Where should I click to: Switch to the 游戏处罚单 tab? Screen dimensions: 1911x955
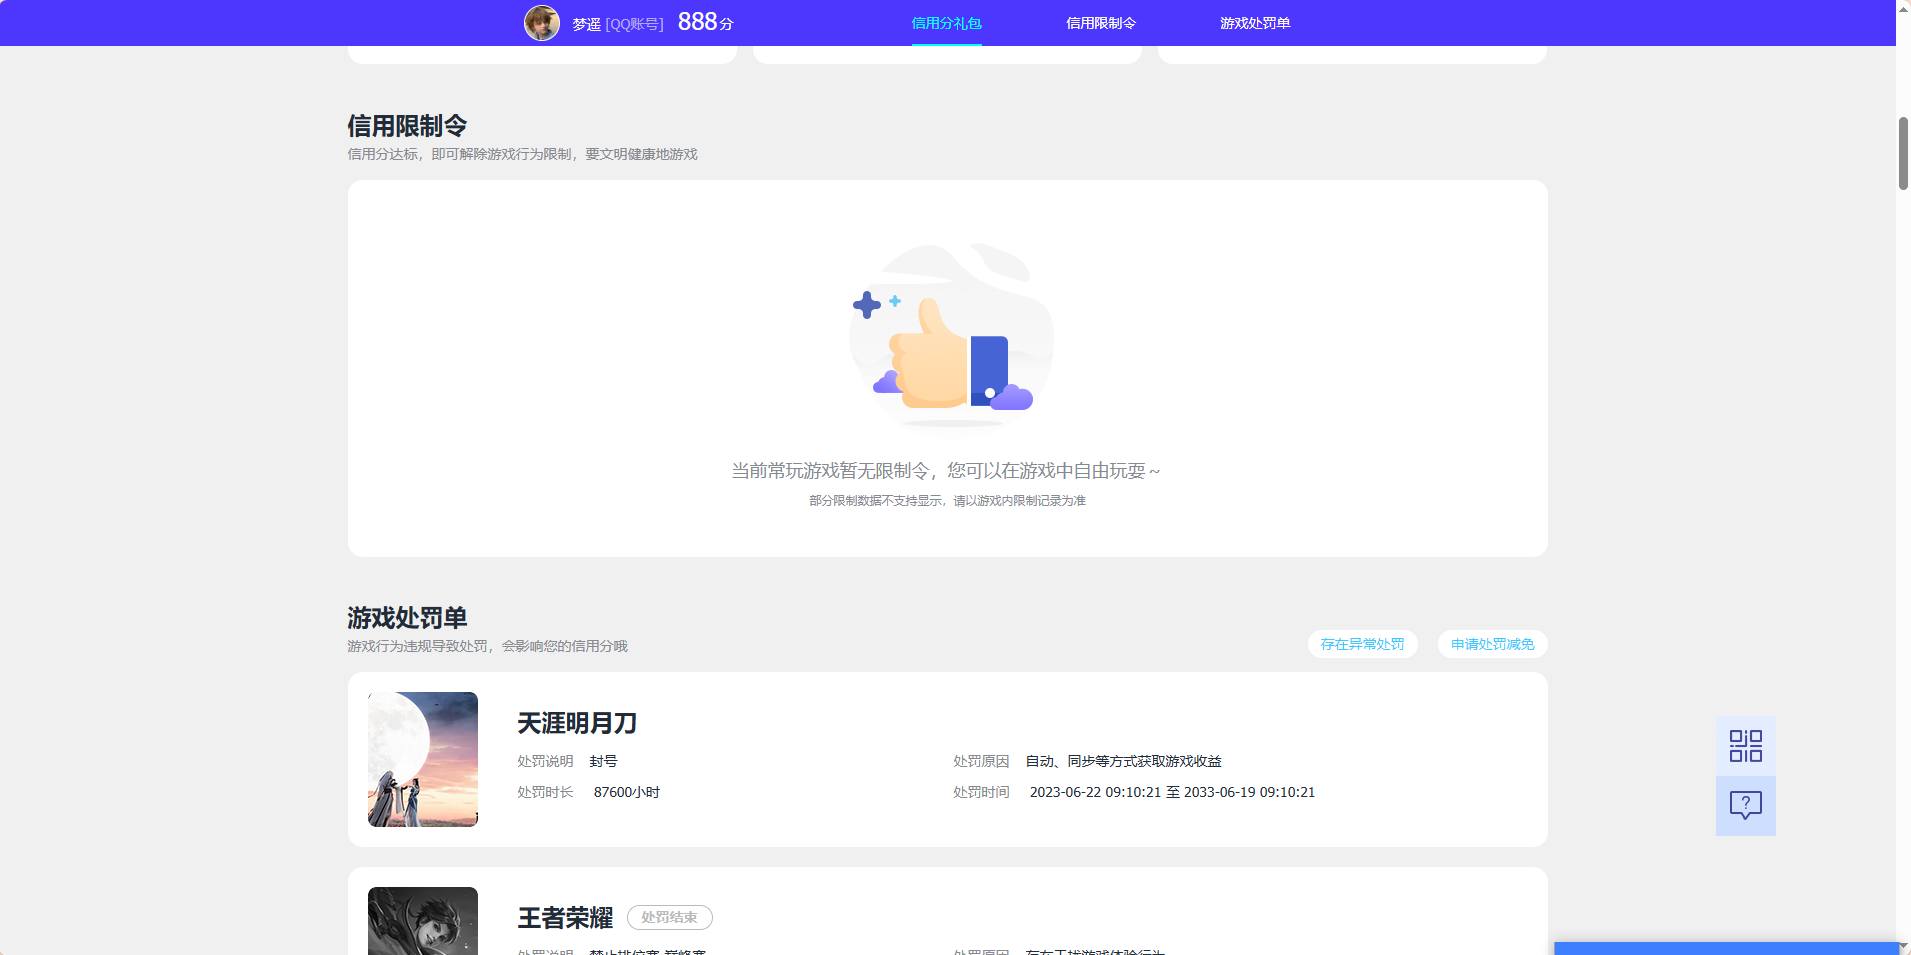(1255, 23)
